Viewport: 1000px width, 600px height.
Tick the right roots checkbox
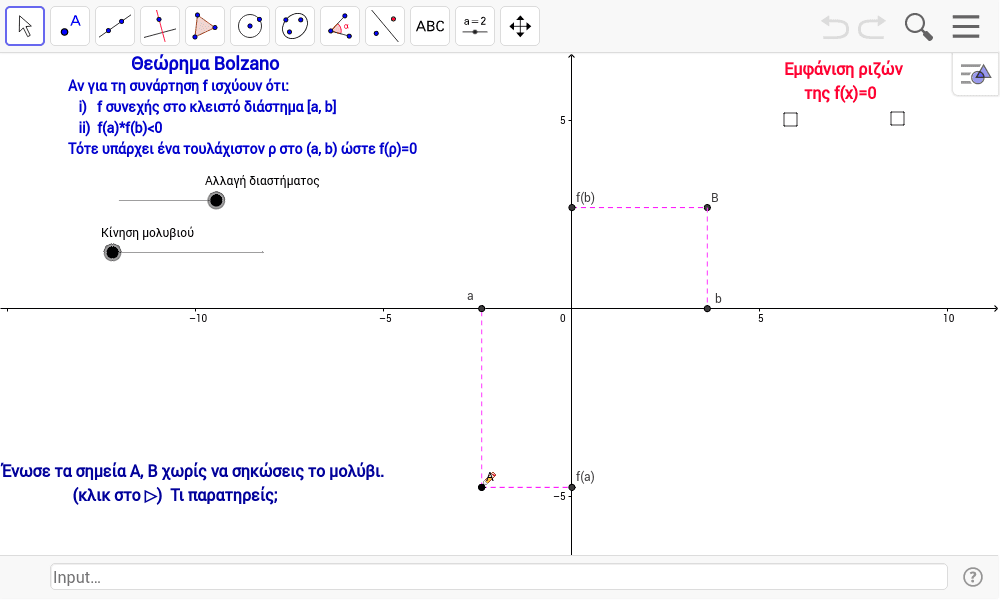pyautogui.click(x=897, y=119)
